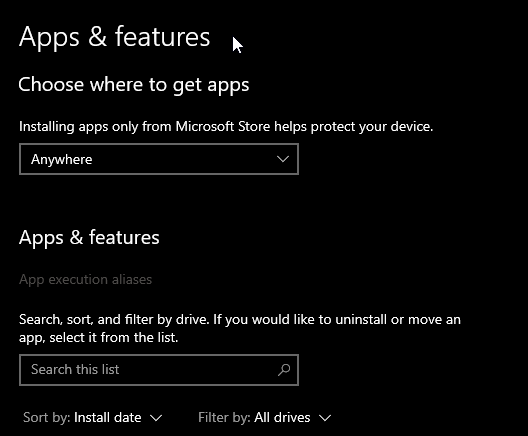This screenshot has width=528, height=436.
Task: Click the Sort by: label
Action: pyautogui.click(x=46, y=418)
